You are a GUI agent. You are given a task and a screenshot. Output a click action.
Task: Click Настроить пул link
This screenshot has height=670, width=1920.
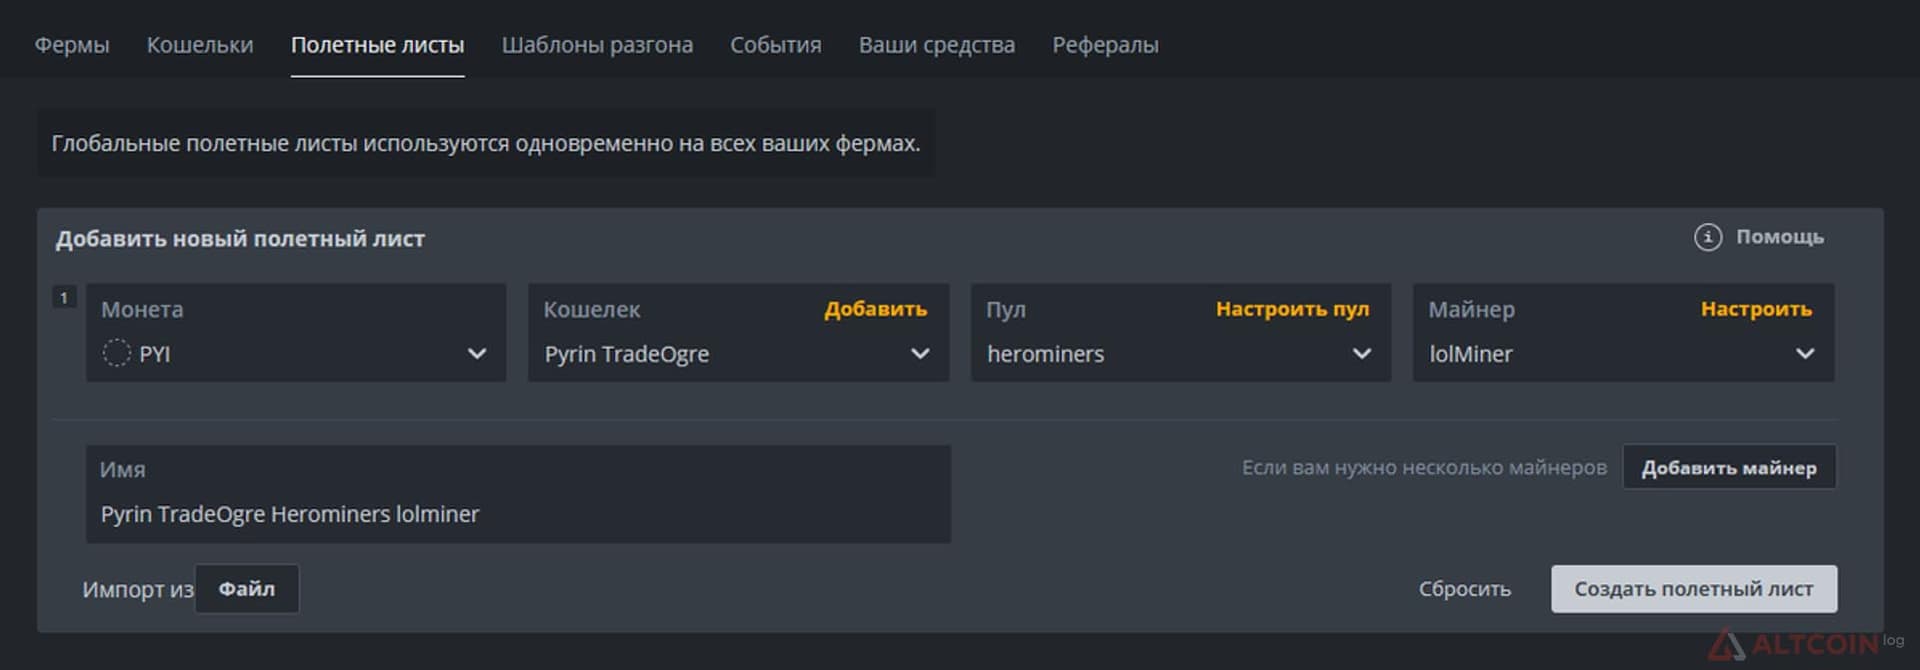[x=1293, y=309]
